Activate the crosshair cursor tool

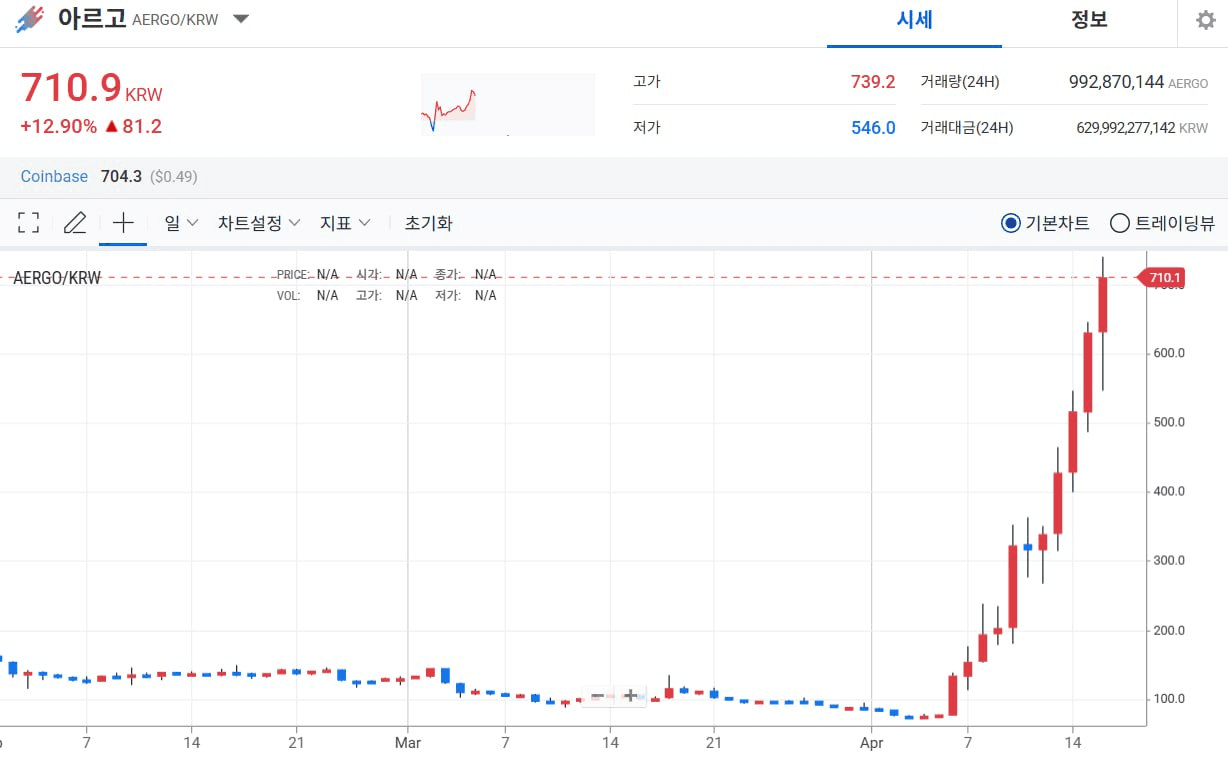click(x=123, y=223)
